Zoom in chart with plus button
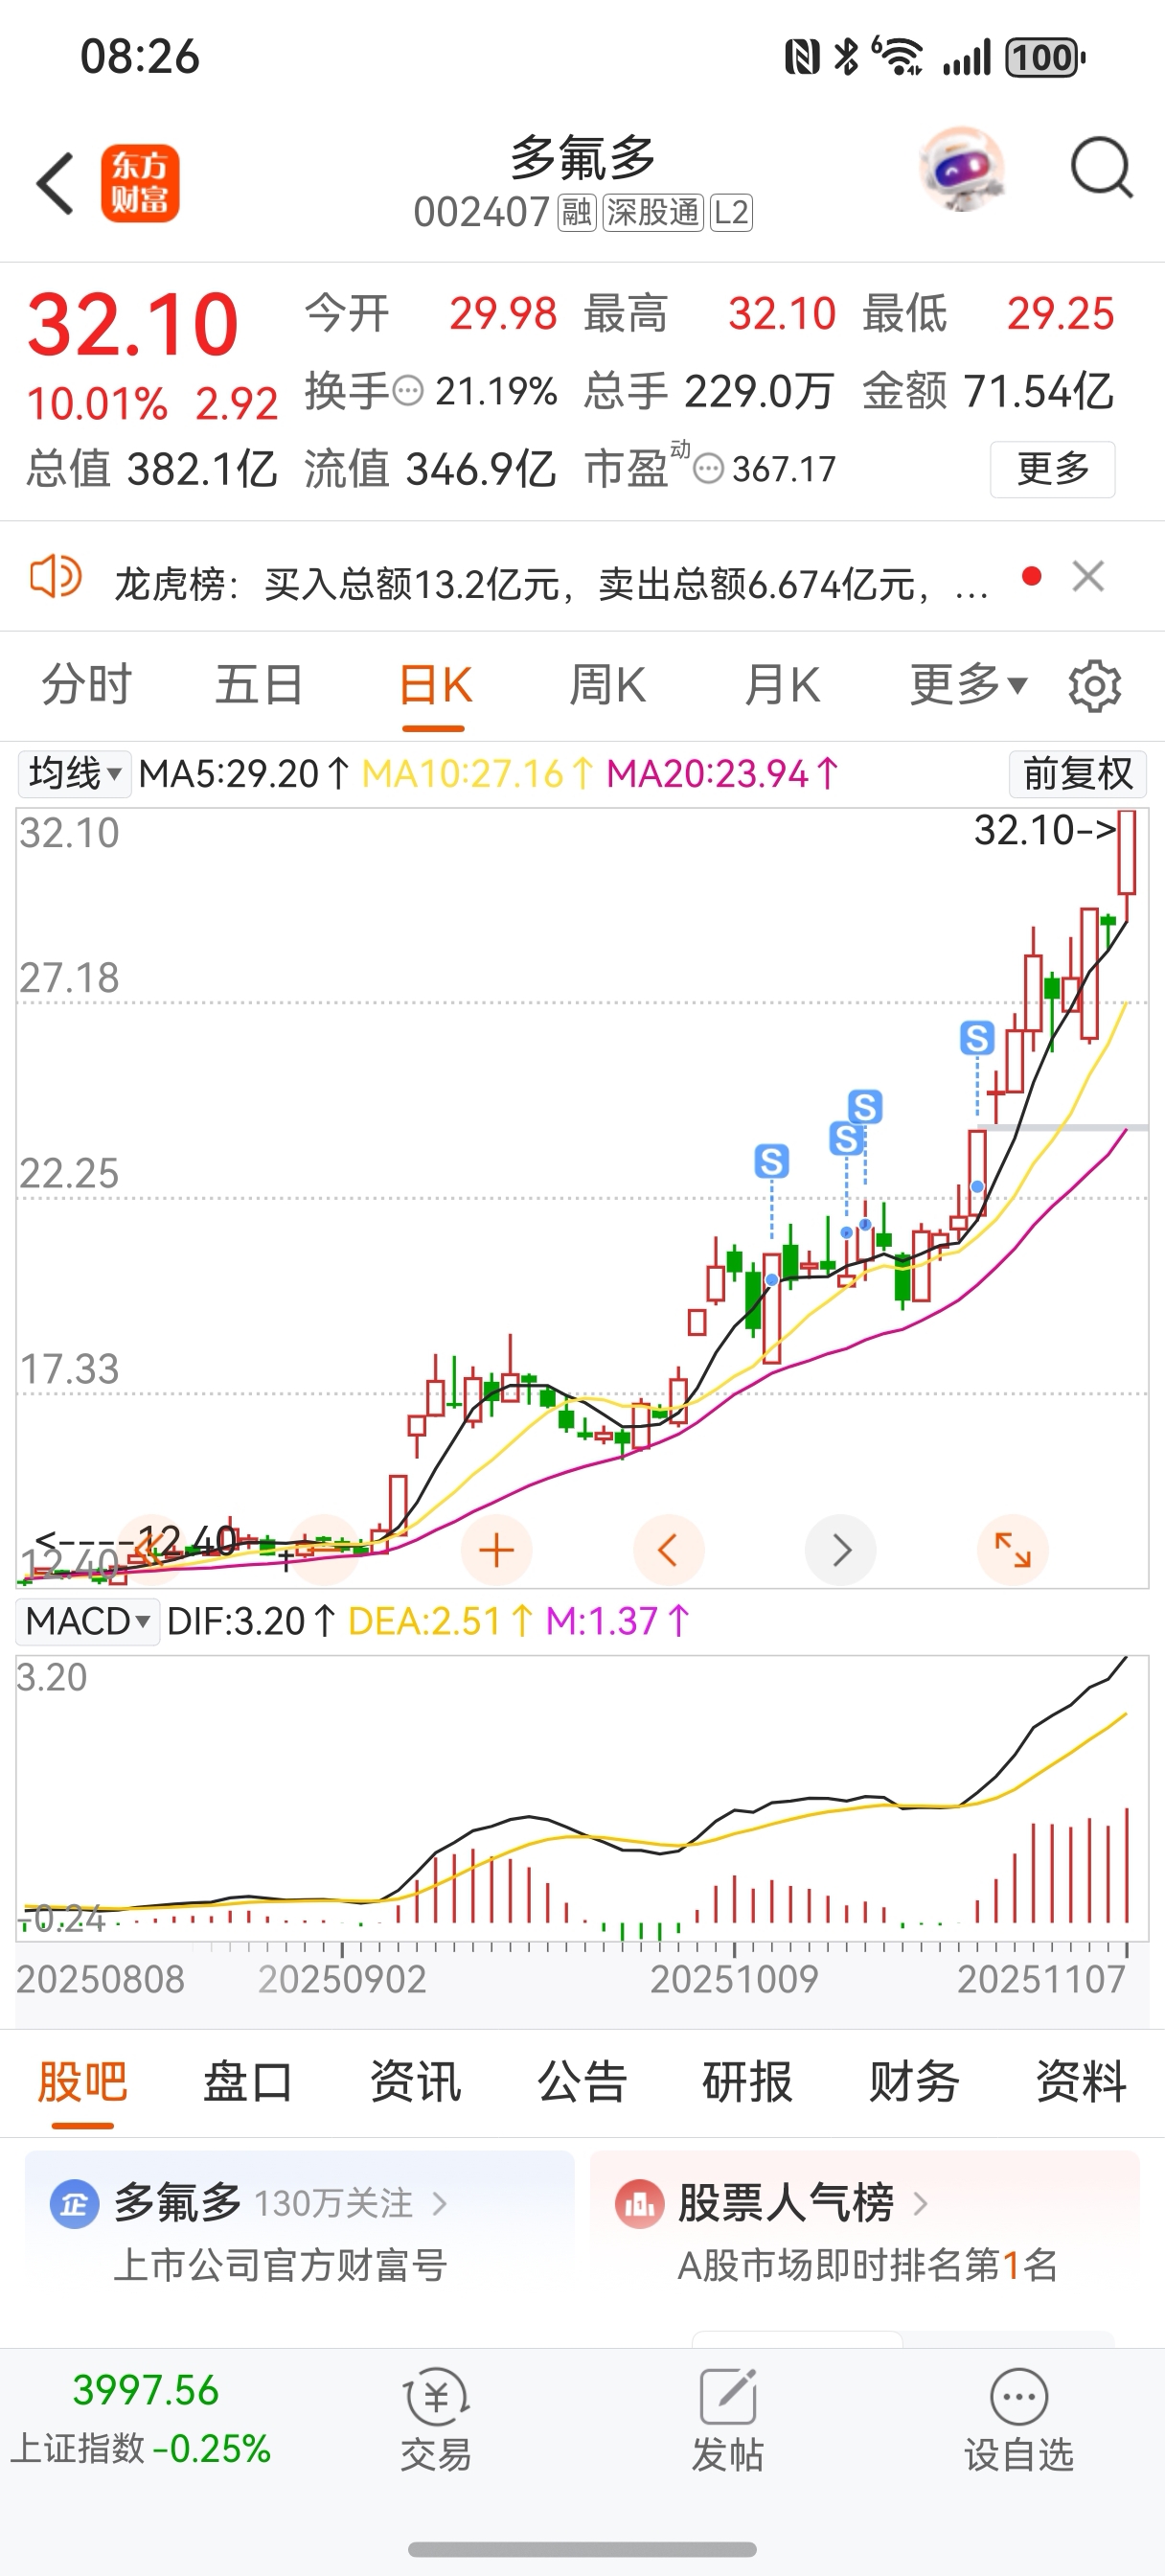 (496, 1550)
